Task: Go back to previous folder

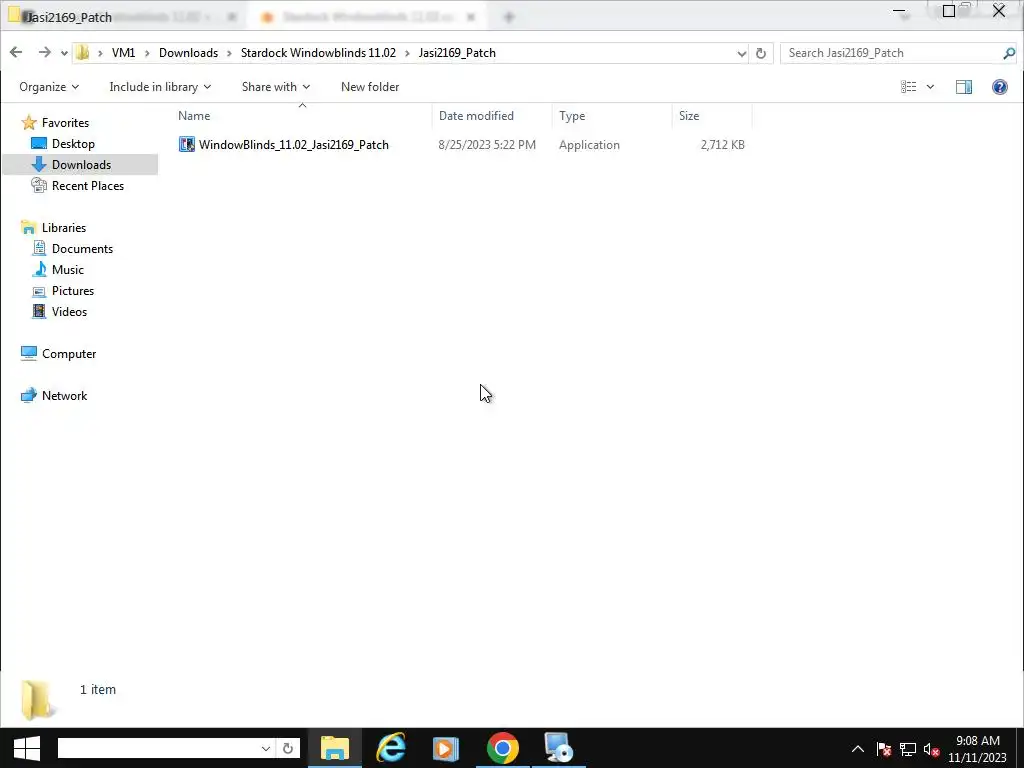Action: 16,52
